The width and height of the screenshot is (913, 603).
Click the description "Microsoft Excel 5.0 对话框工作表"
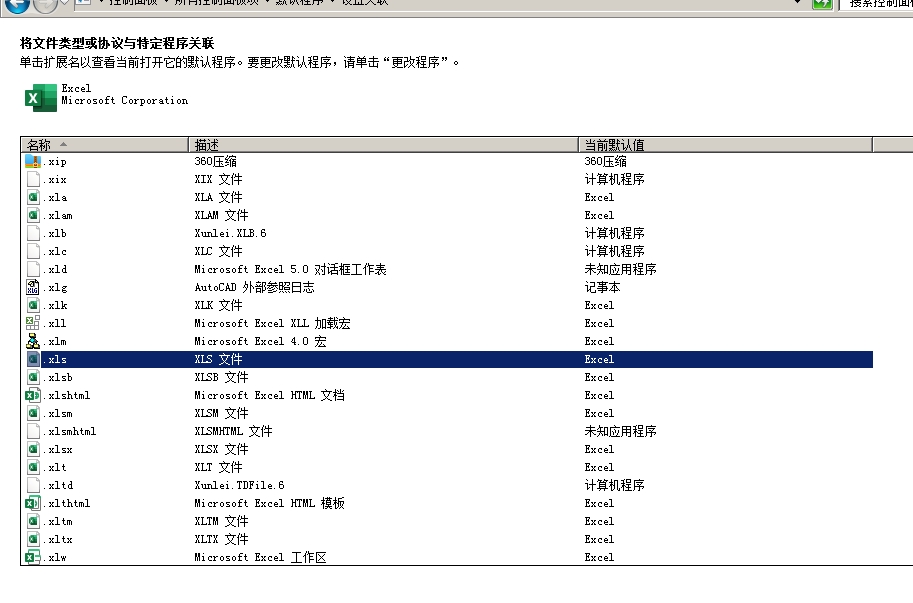(x=291, y=269)
